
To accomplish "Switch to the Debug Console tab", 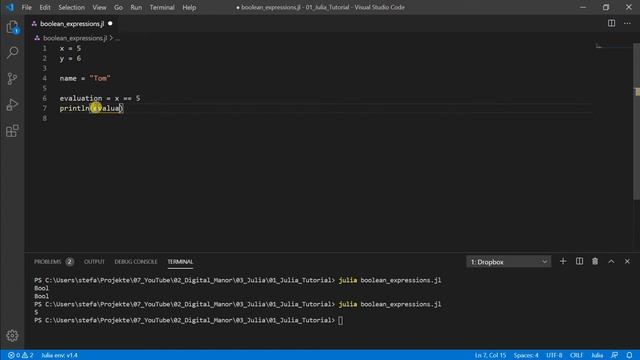I will tap(136, 262).
